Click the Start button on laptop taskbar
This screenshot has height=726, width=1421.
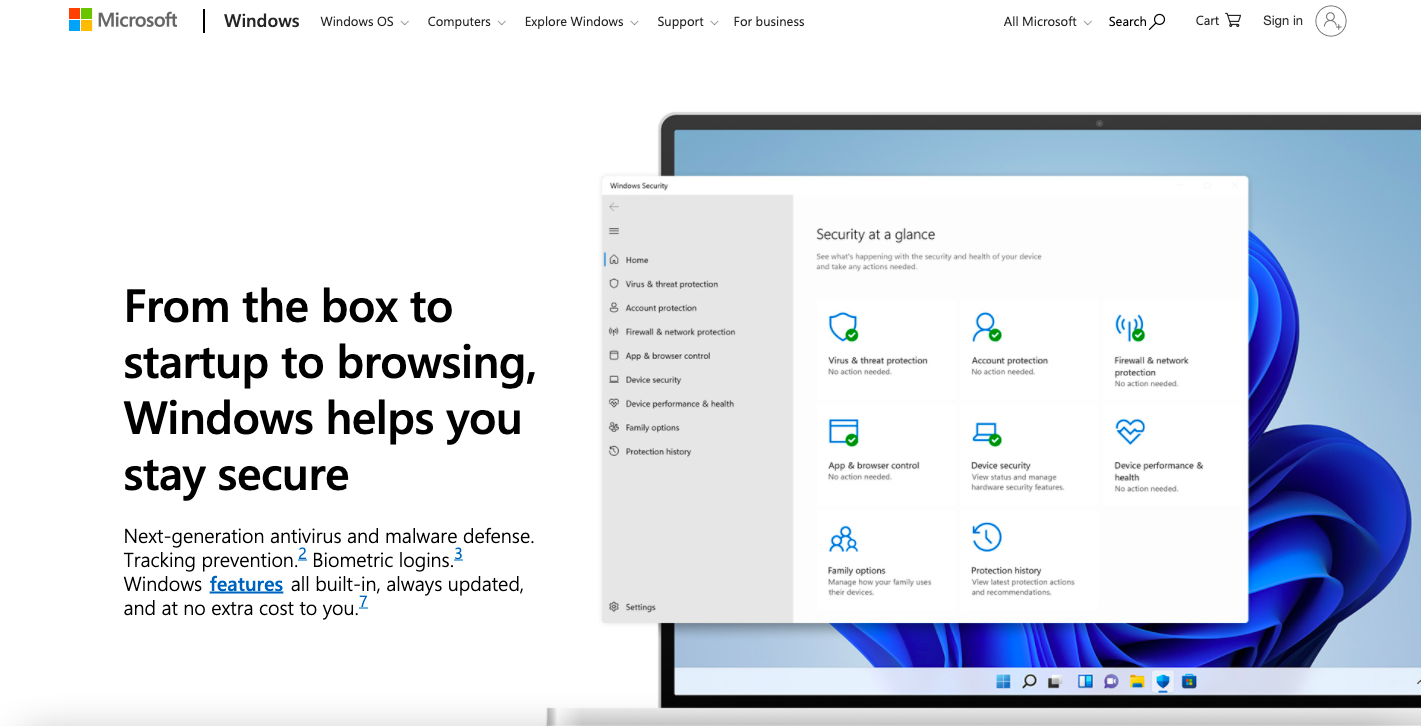coord(1003,682)
